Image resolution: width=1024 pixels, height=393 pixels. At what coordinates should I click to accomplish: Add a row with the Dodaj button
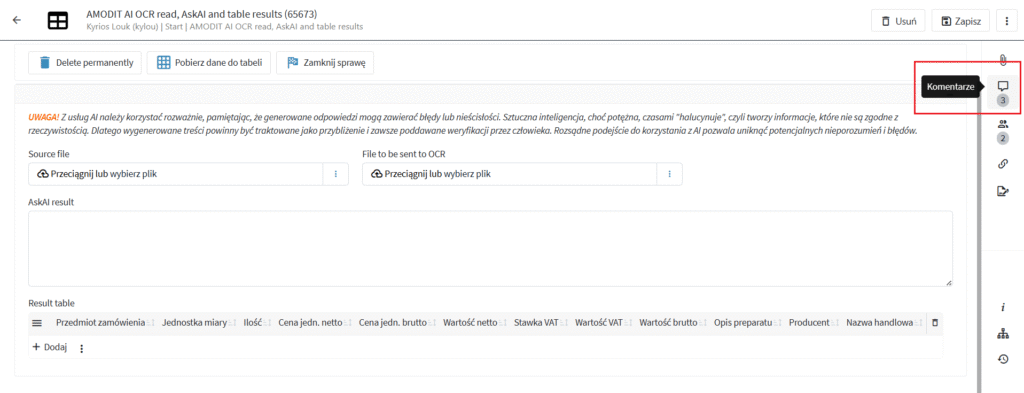(50, 348)
